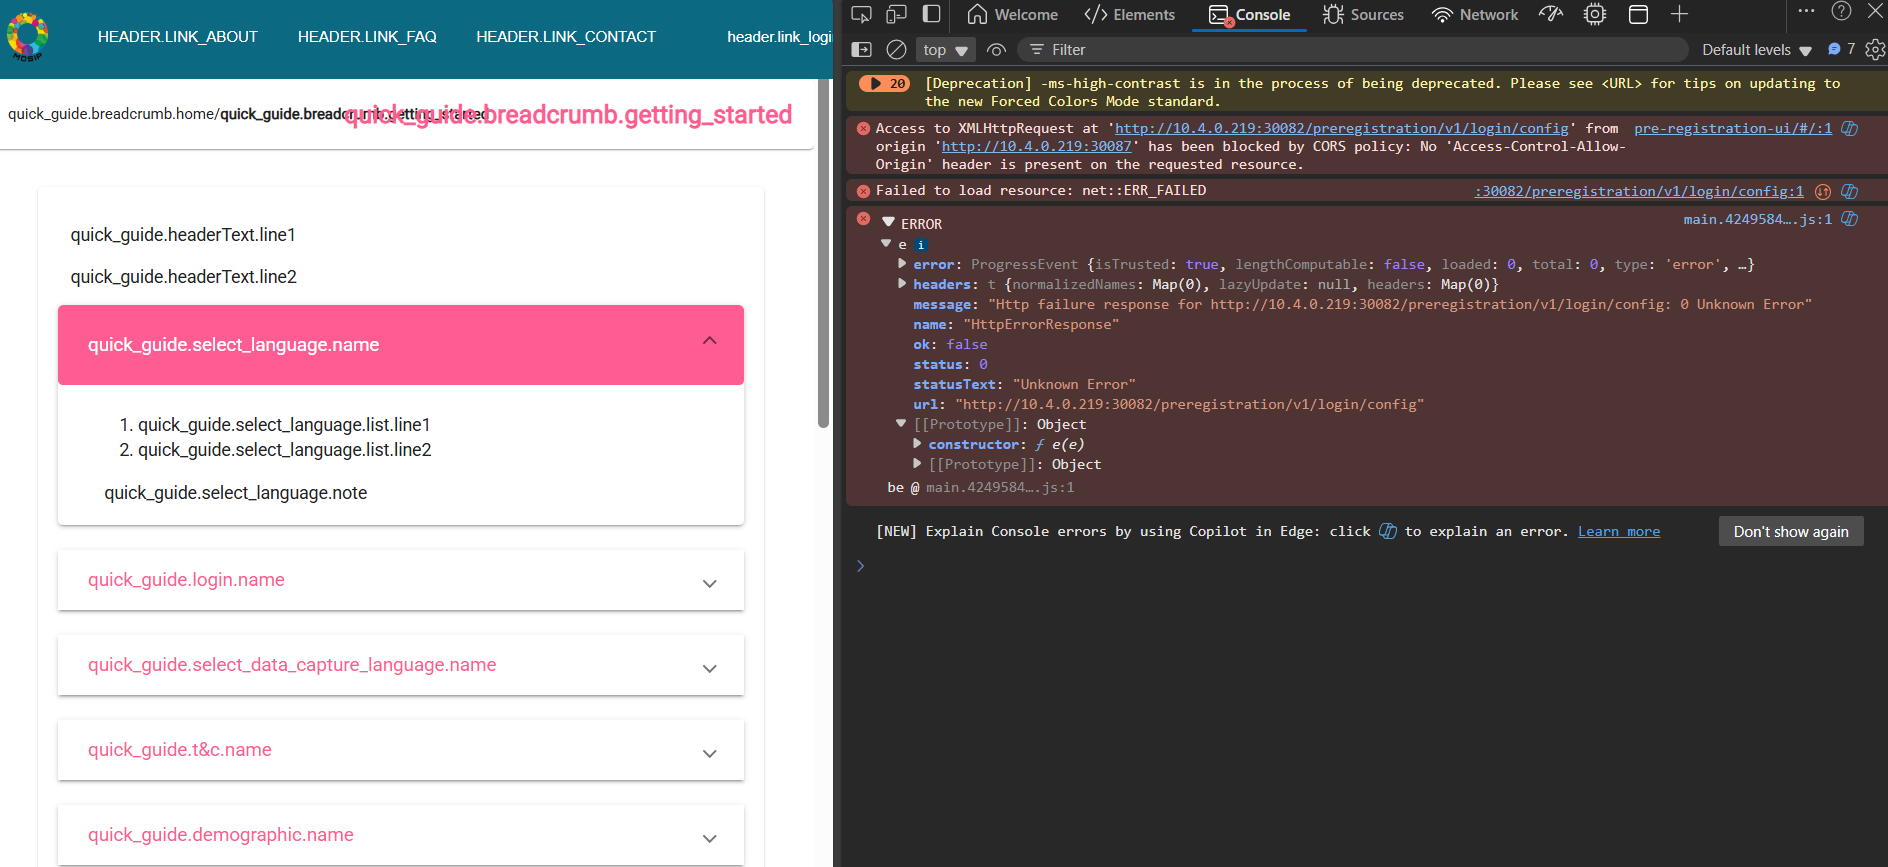Click the 7 issues message badge
This screenshot has height=867, width=1888.
pos(1841,49)
